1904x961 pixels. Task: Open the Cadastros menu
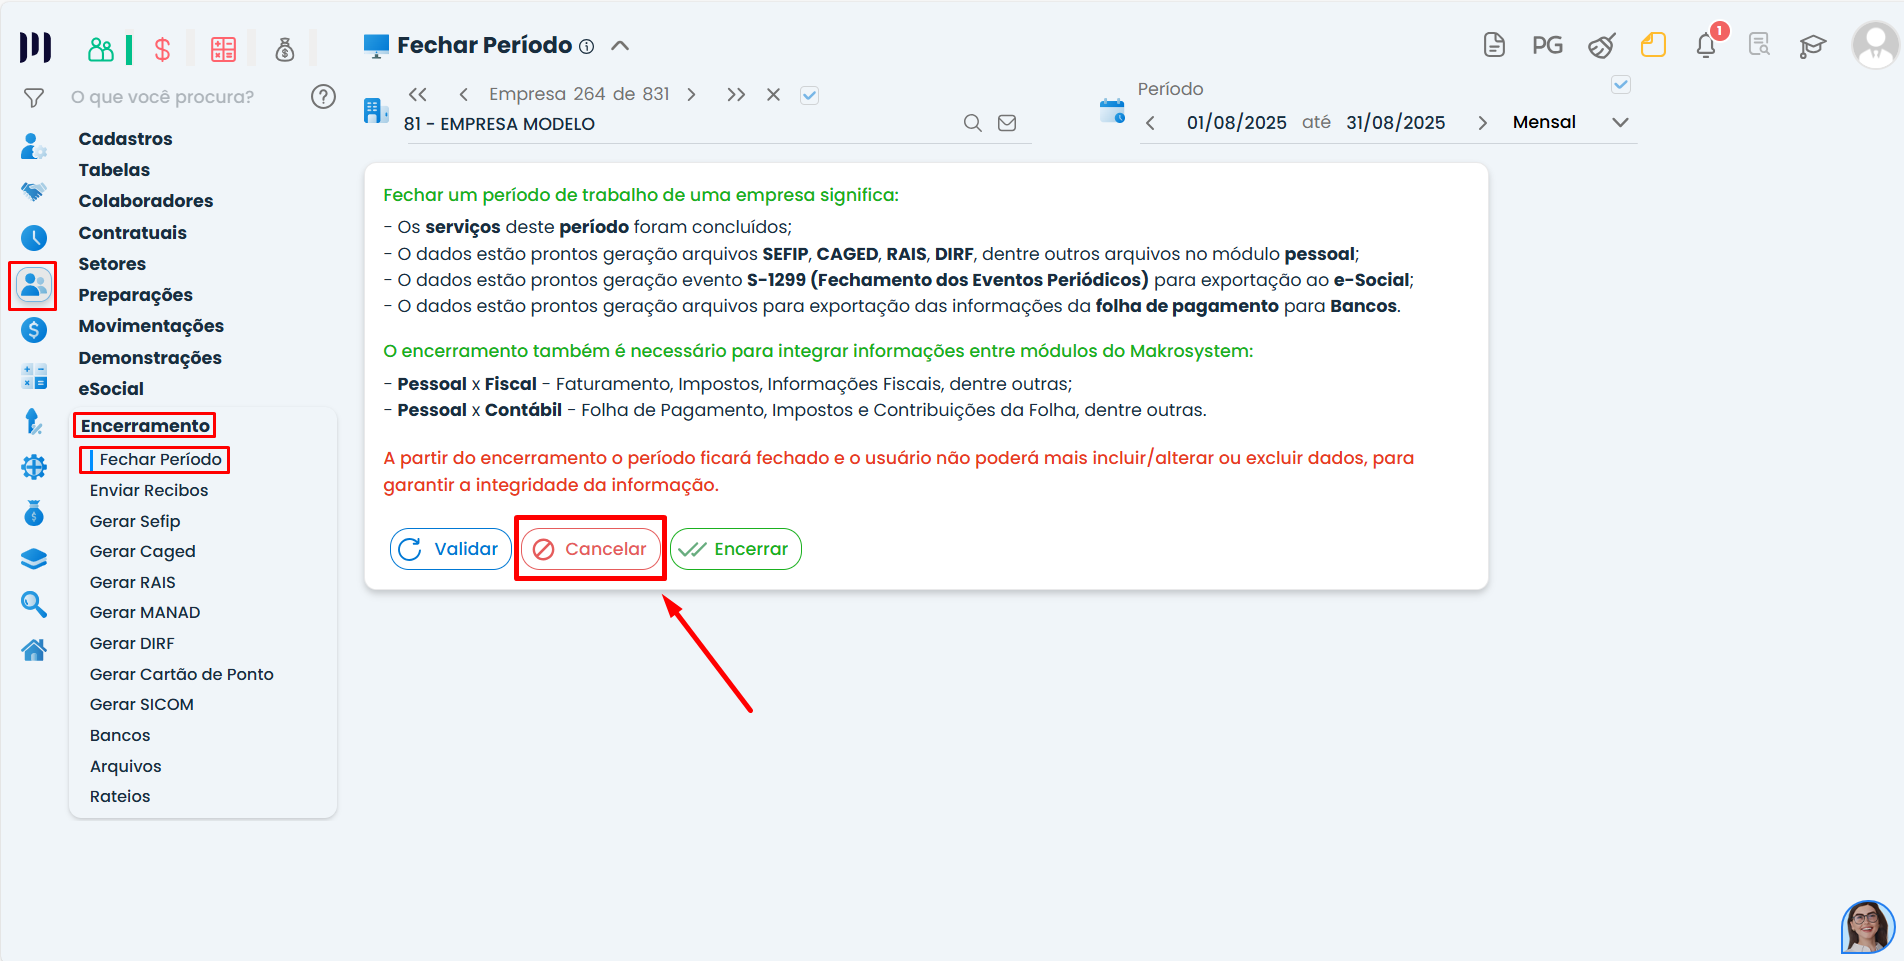tap(125, 139)
